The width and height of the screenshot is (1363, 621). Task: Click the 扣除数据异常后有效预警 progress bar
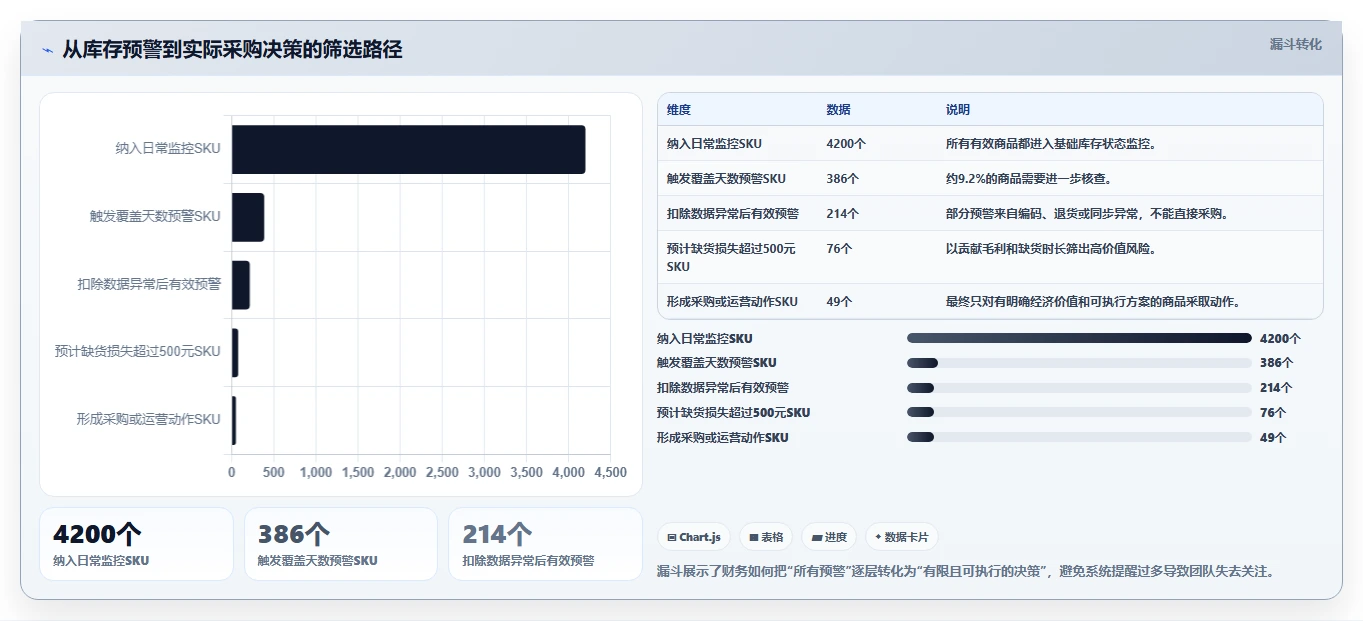point(1079,388)
